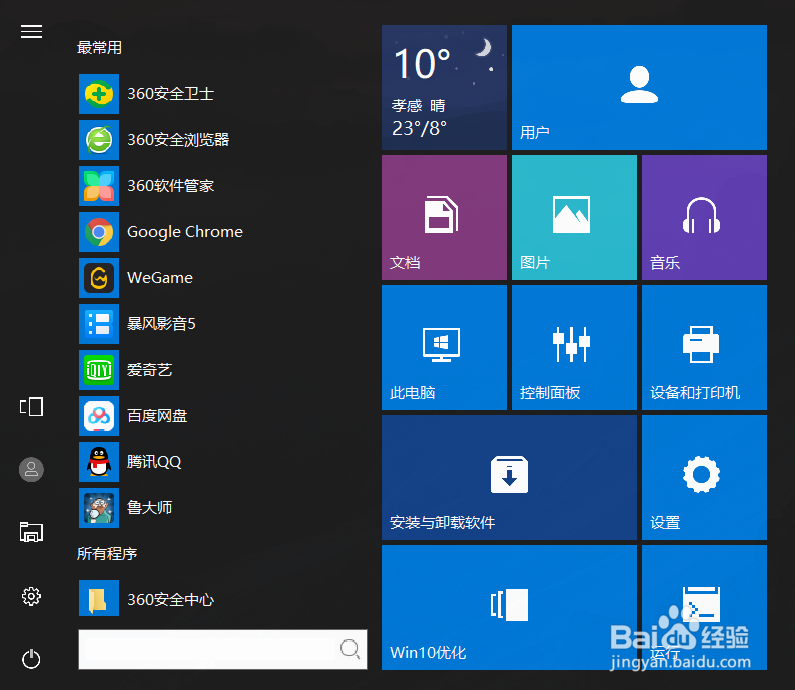Open 百度网盘 app icon
This screenshot has height=690, width=795.
99,416
